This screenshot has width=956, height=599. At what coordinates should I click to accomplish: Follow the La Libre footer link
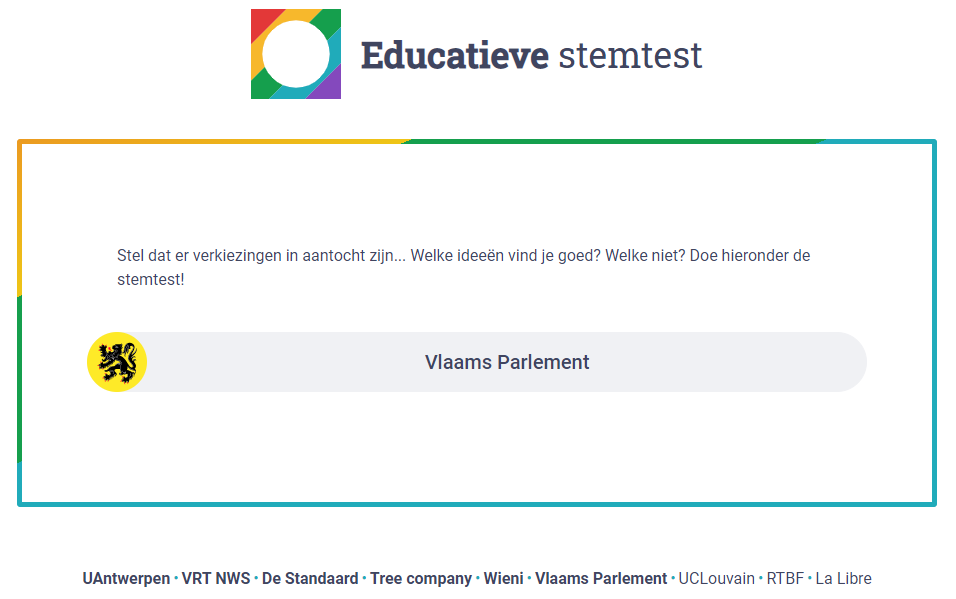click(x=844, y=578)
